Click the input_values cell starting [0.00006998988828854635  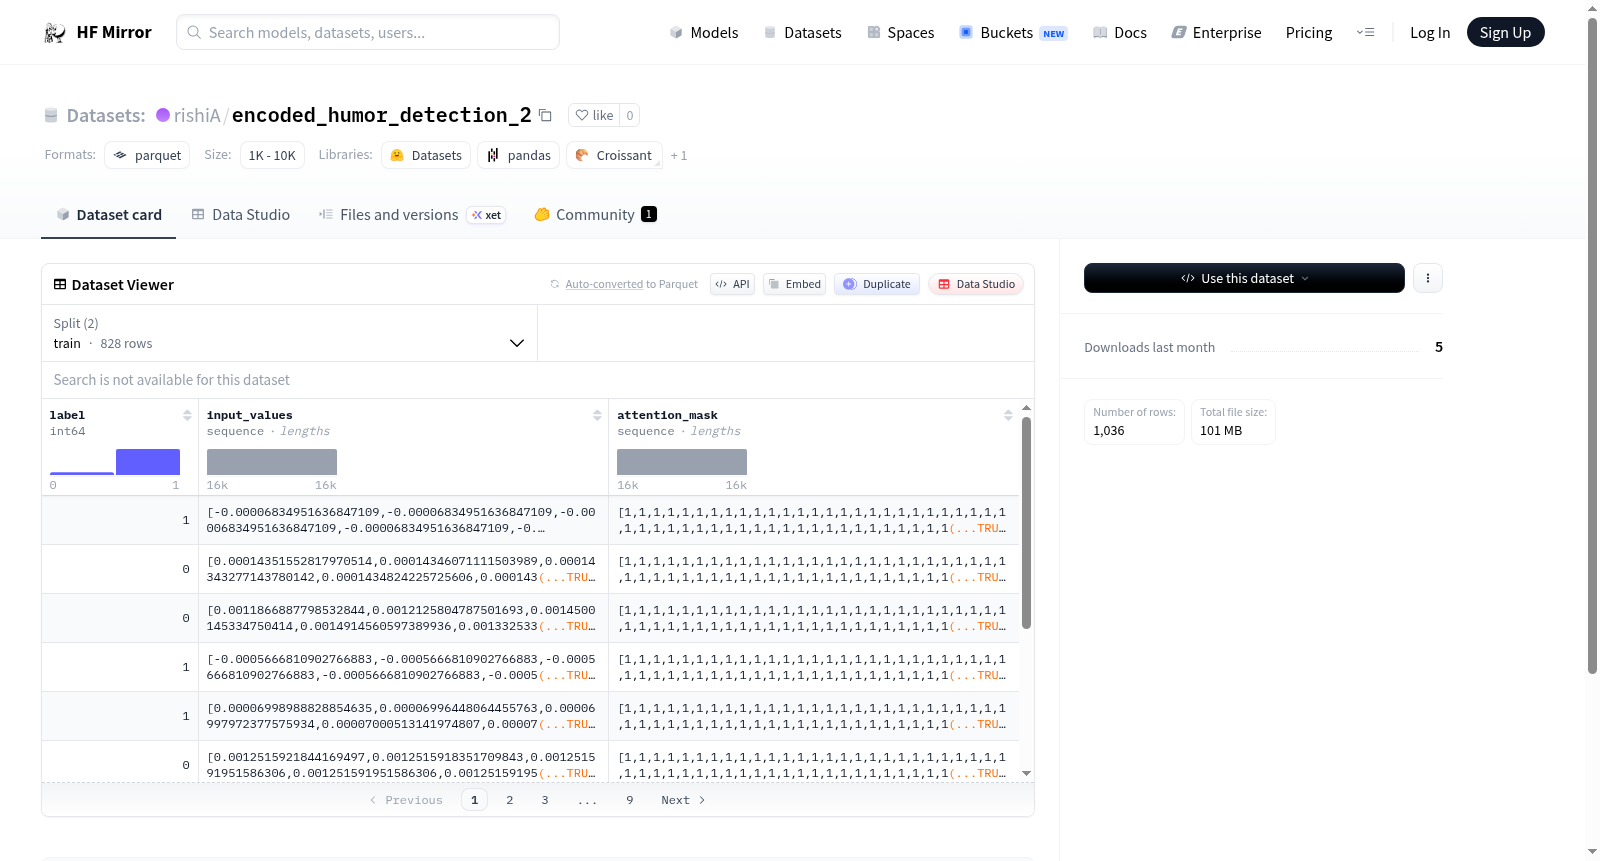(403, 716)
